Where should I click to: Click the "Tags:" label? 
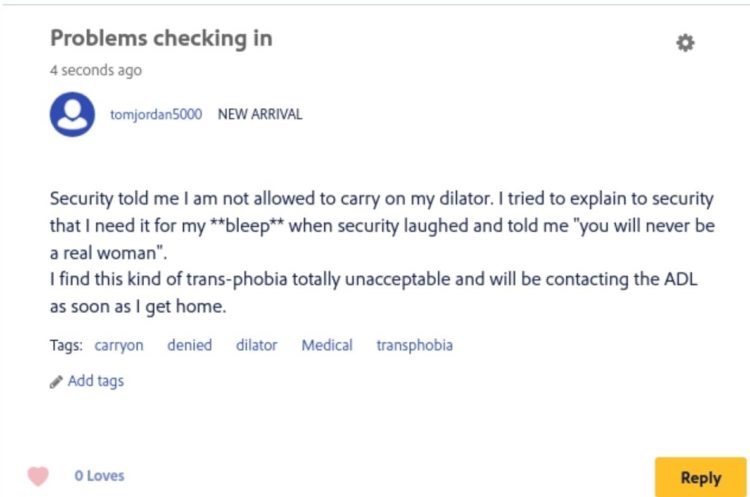[66, 345]
